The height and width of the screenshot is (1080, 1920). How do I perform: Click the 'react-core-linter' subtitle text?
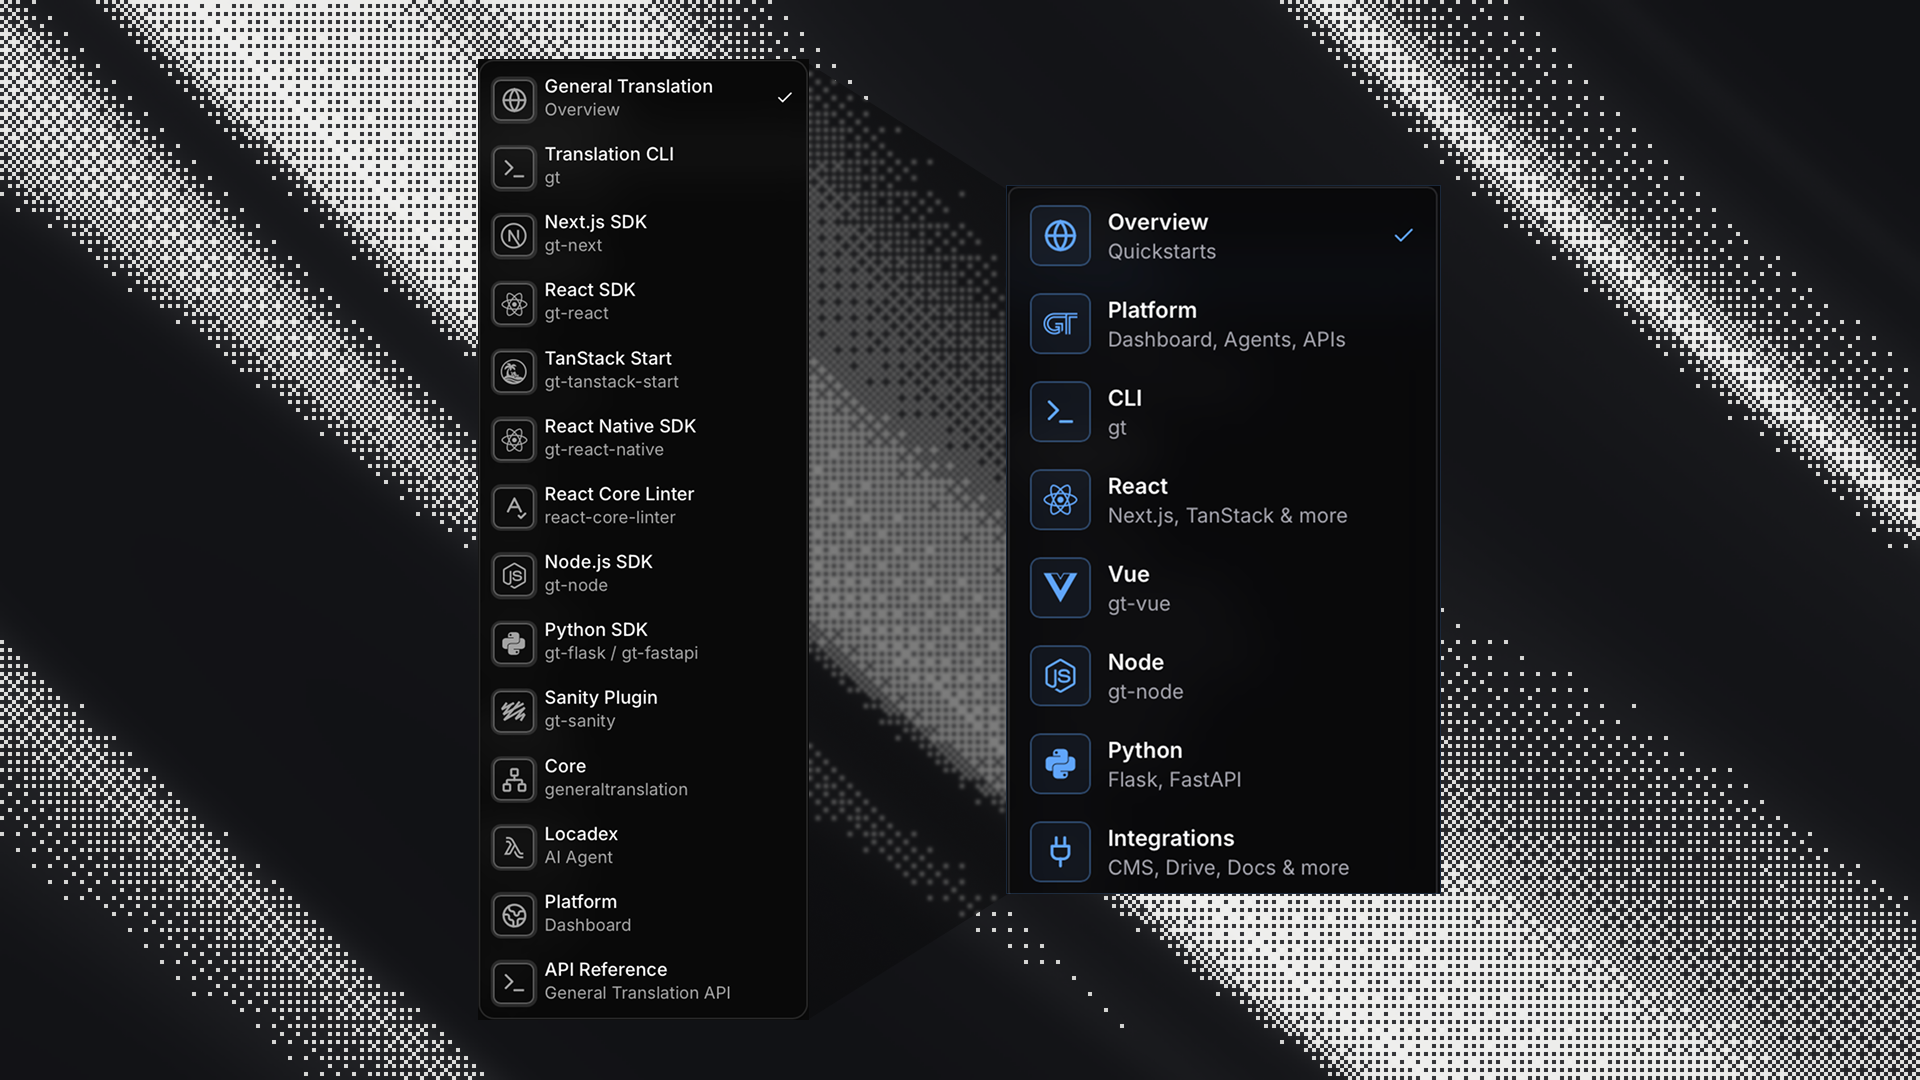click(610, 518)
